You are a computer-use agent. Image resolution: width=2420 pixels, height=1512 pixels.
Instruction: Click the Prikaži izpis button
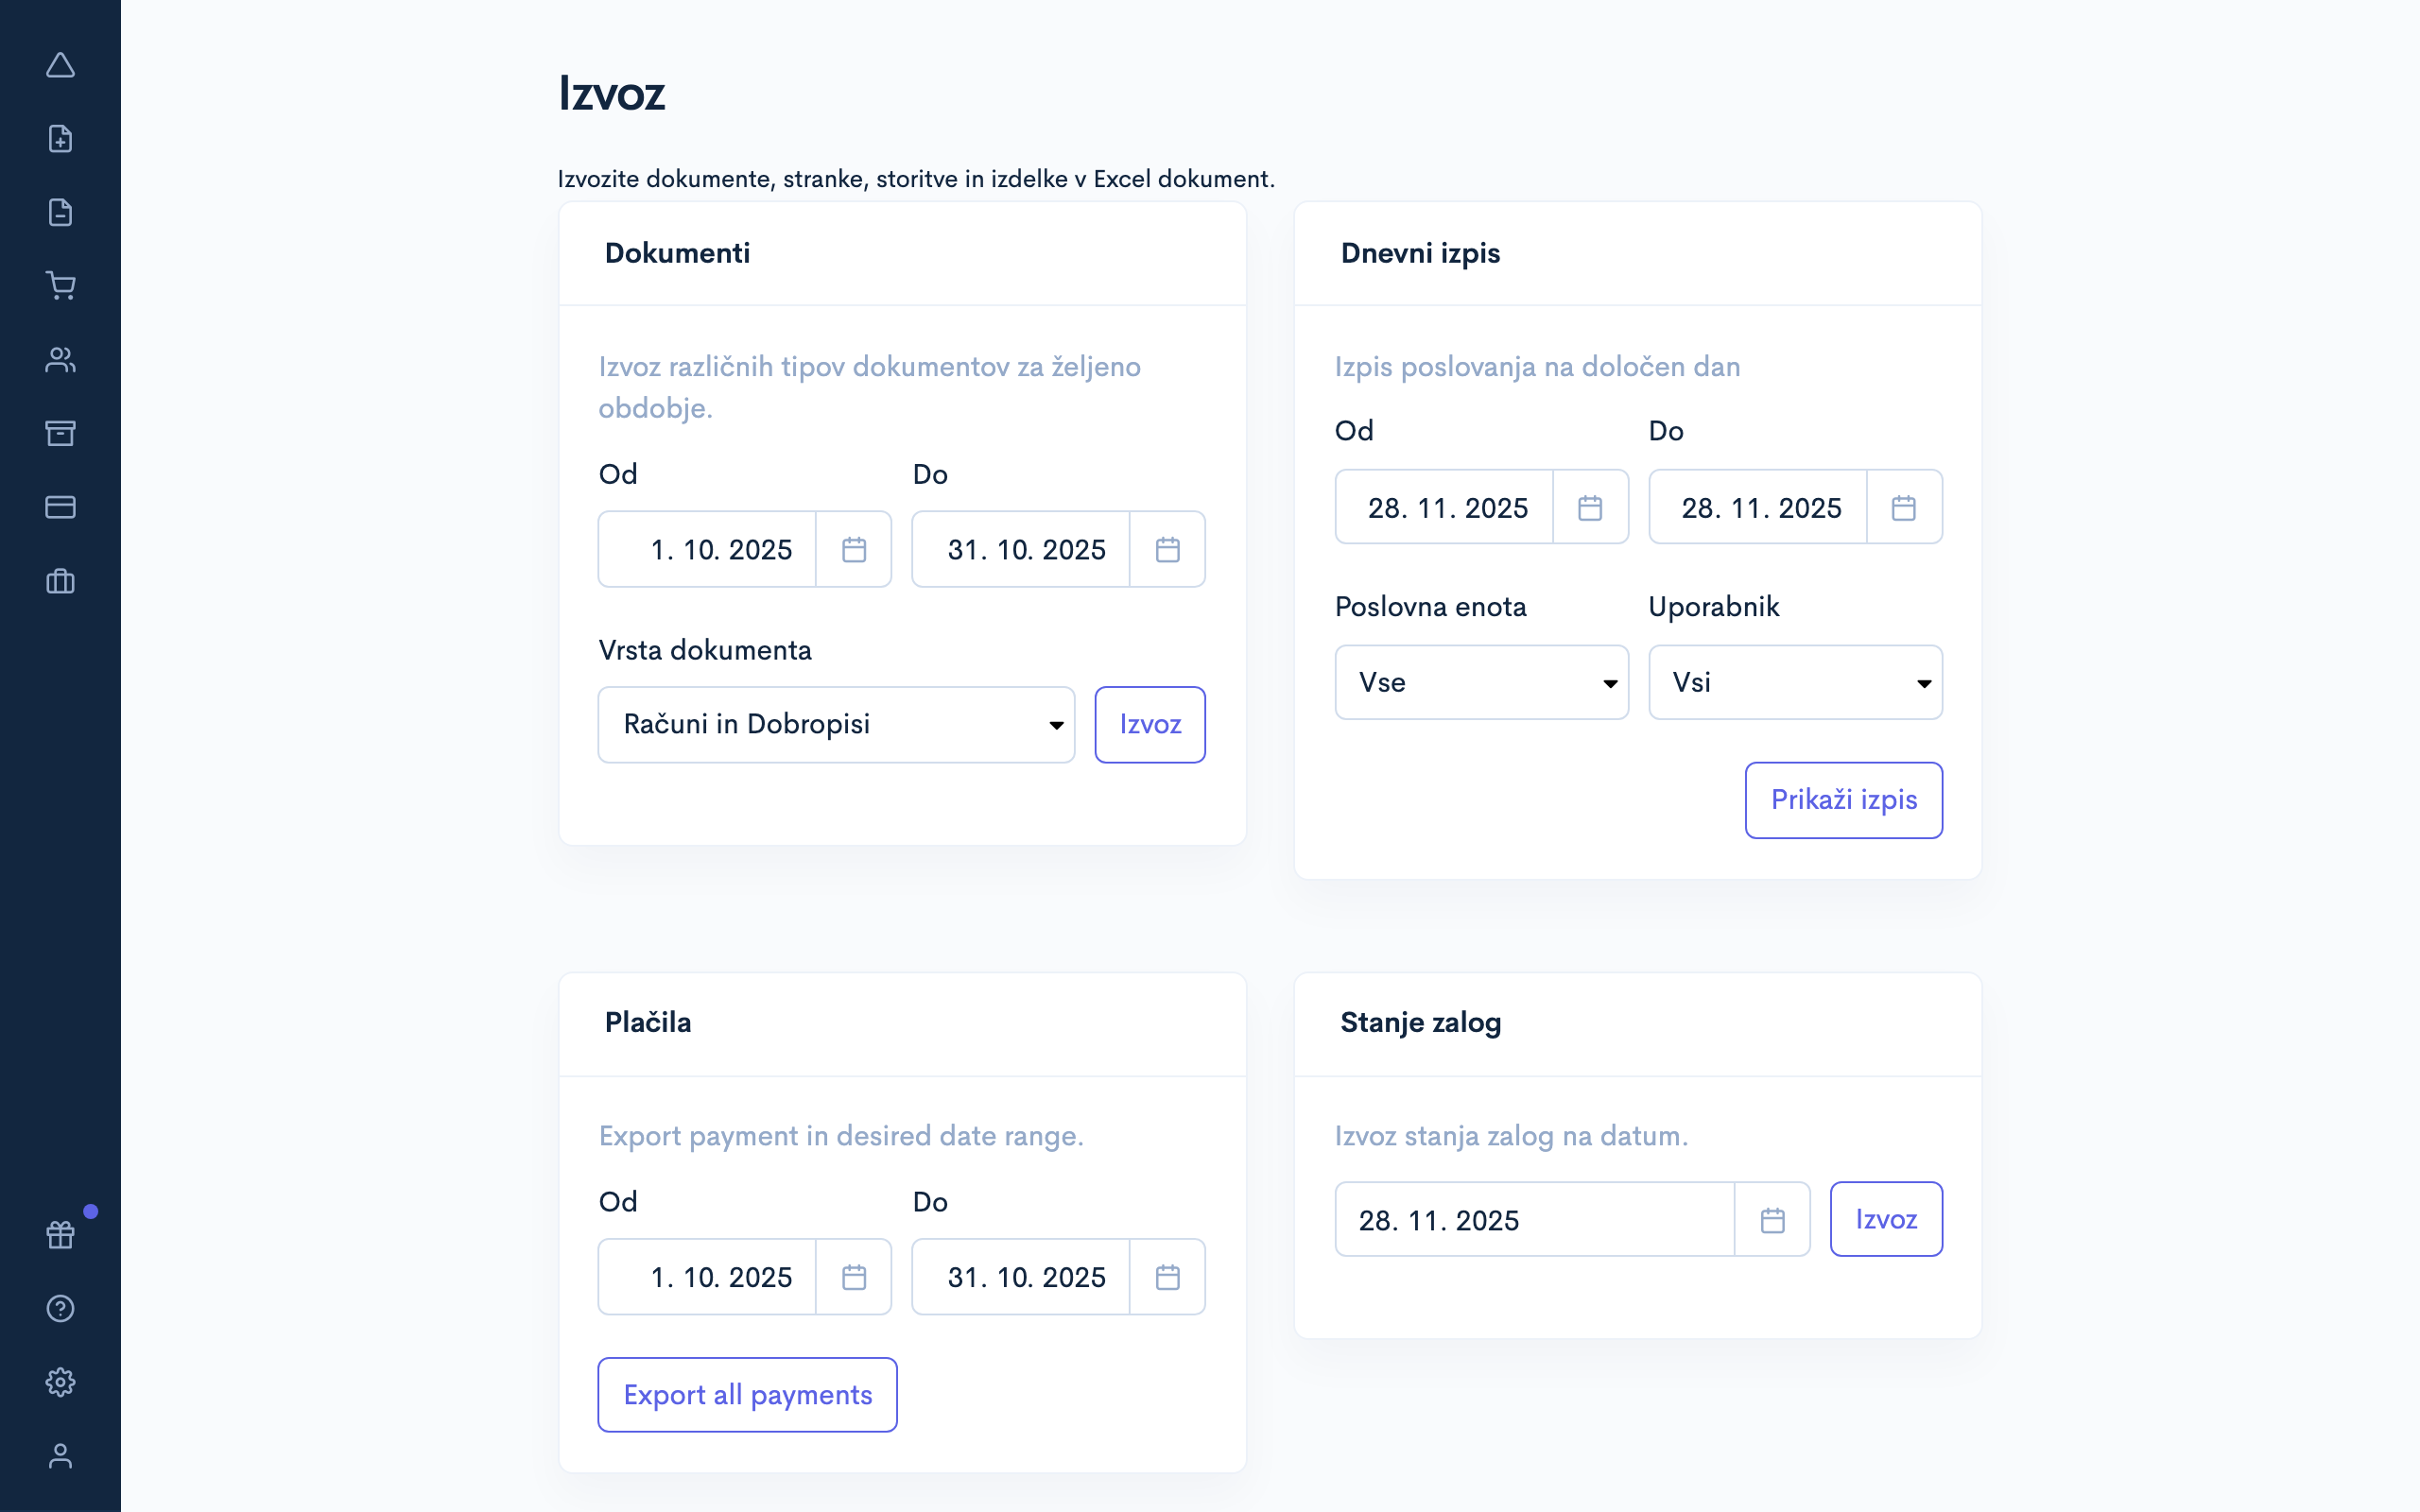click(1843, 800)
